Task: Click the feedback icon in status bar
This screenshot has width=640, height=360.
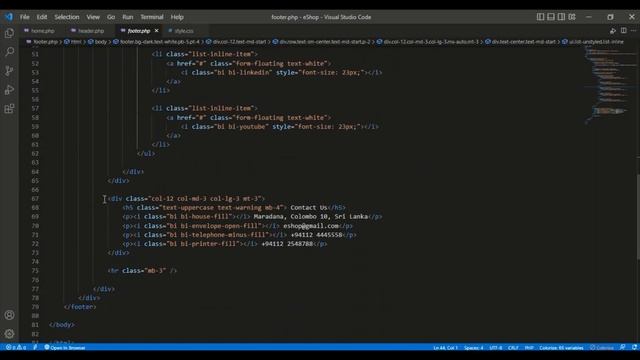Action: [622, 347]
